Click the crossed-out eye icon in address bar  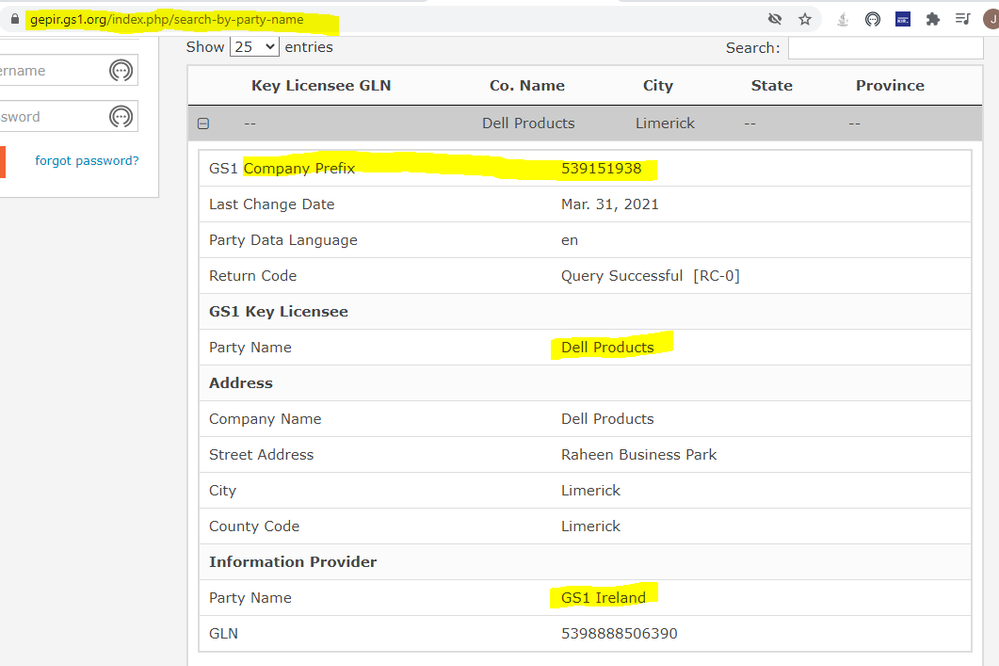coord(775,19)
